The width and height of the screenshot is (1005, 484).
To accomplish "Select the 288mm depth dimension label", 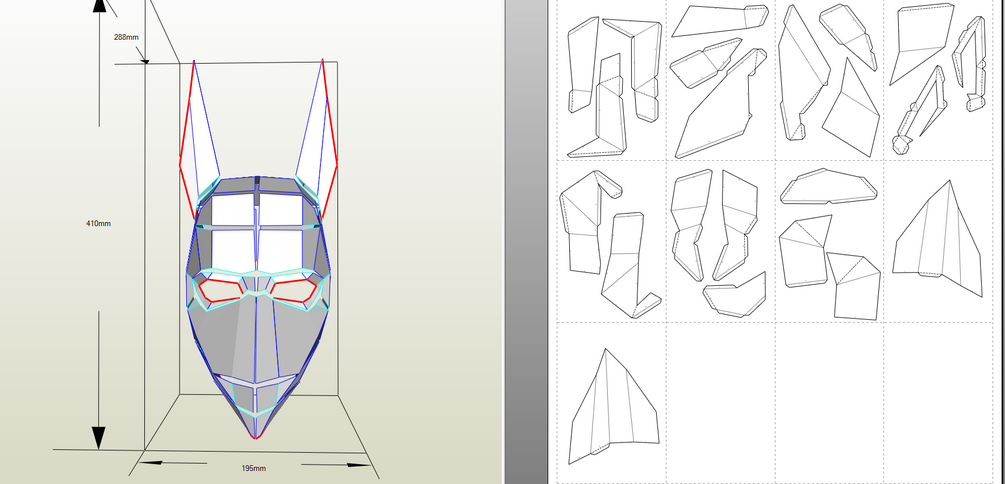I will [x=126, y=37].
